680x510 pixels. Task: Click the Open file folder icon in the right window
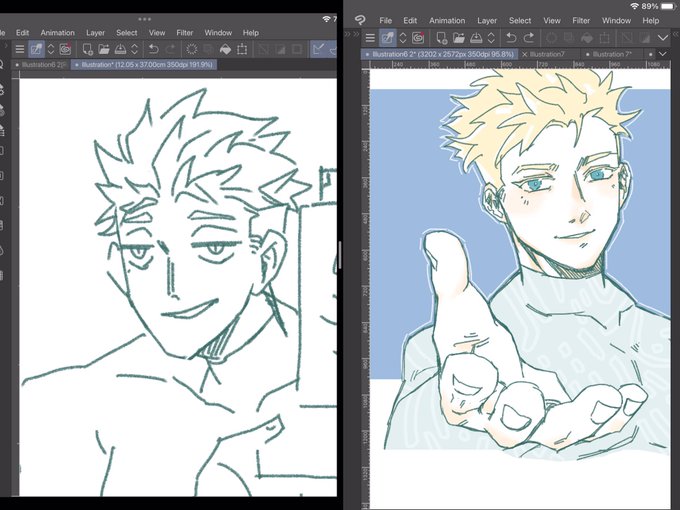458,38
